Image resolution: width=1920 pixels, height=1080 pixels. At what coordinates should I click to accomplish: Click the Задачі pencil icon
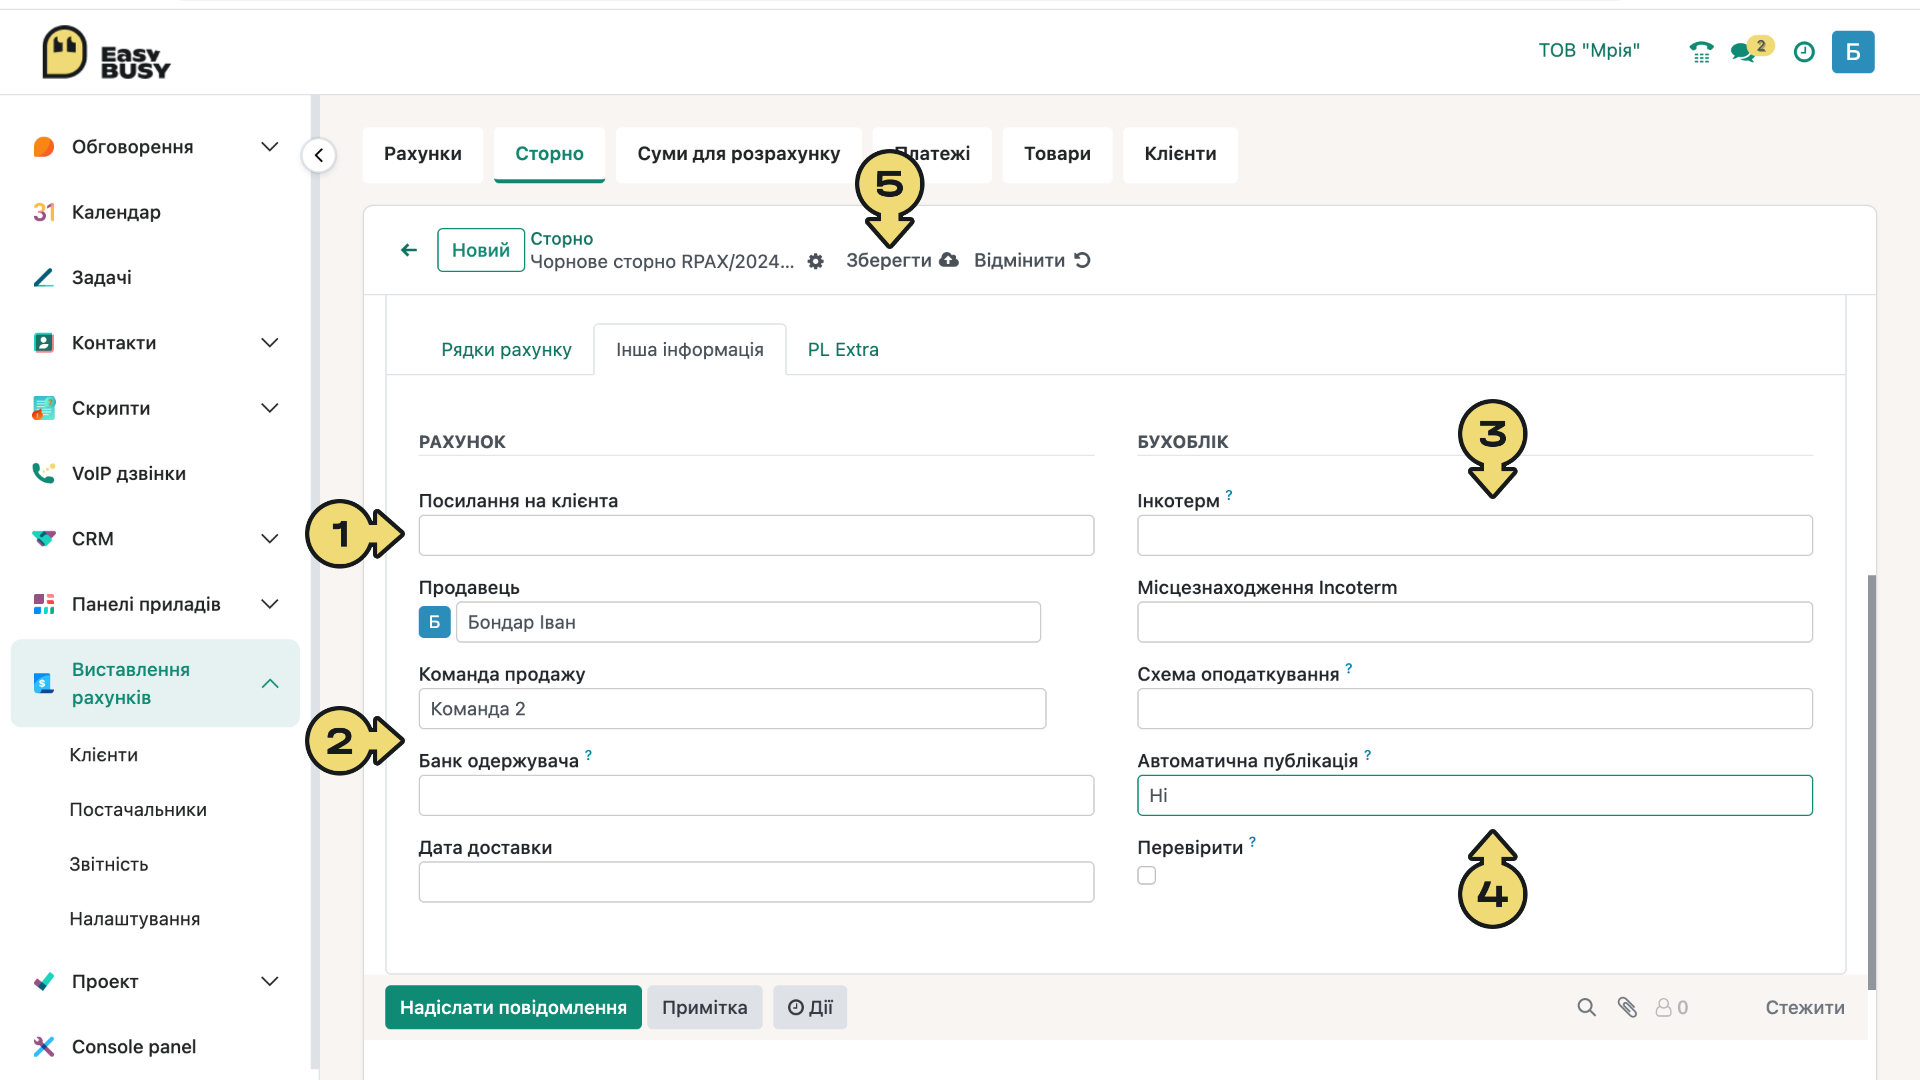tap(43, 277)
